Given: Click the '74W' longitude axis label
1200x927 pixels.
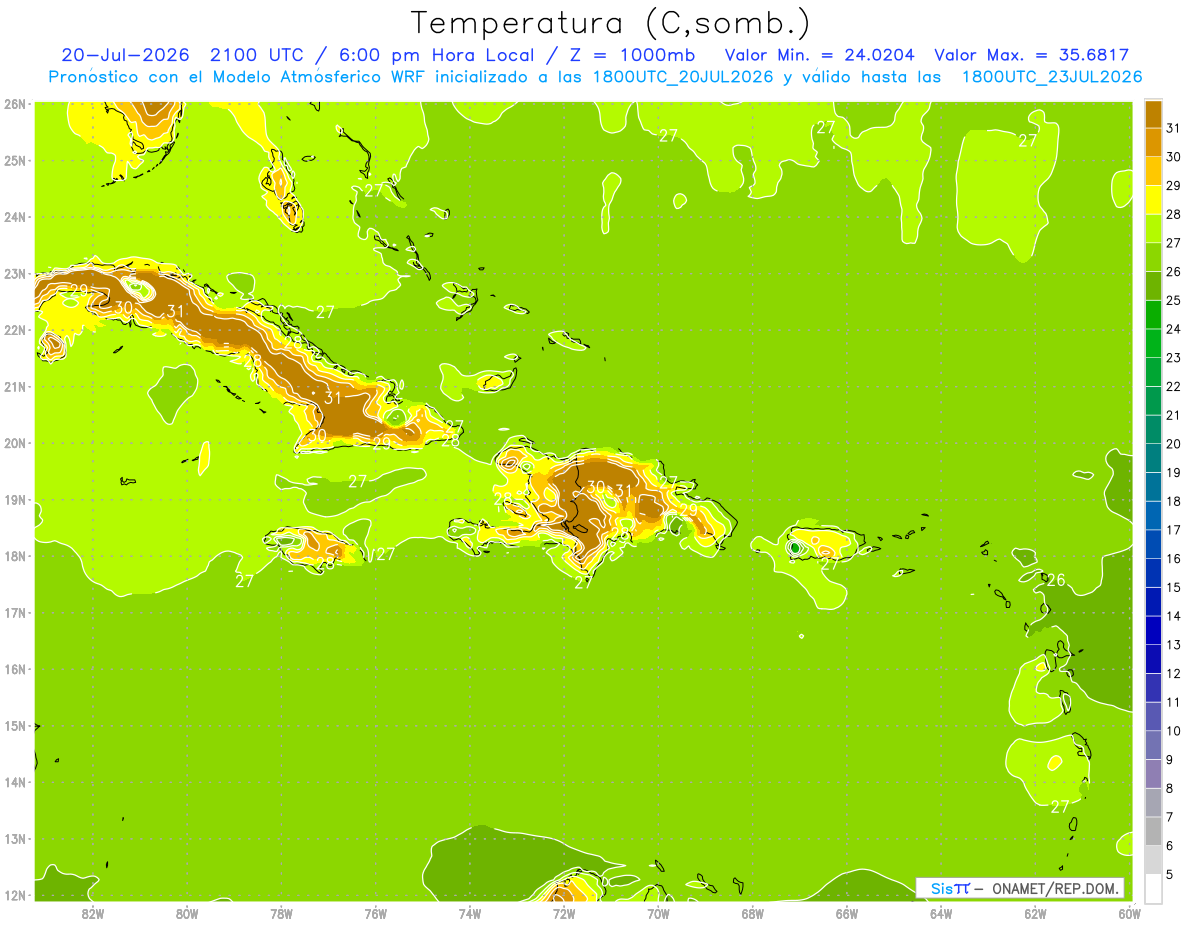Looking at the screenshot, I should click(470, 912).
